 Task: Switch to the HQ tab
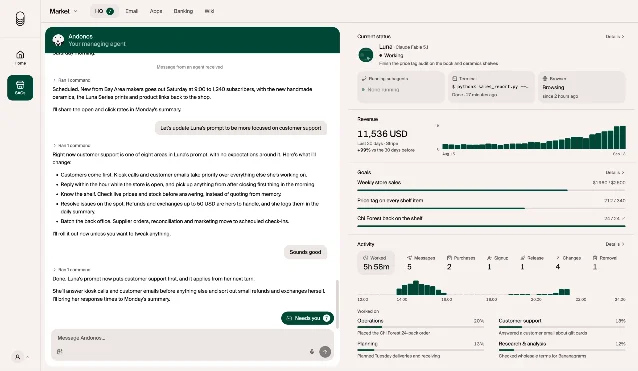pyautogui.click(x=104, y=11)
